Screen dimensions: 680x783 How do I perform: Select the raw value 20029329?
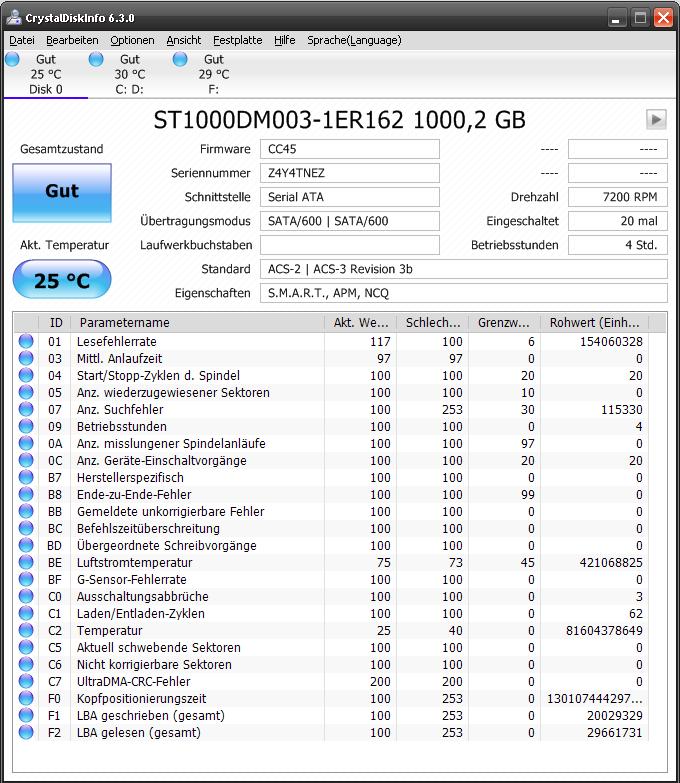coord(615,715)
